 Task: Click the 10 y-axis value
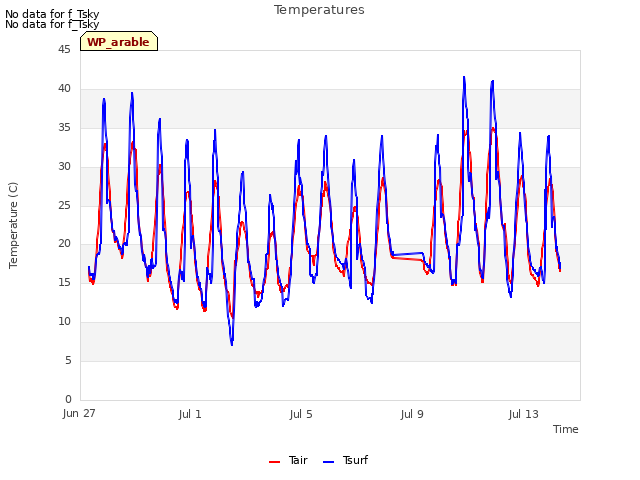[64, 322]
